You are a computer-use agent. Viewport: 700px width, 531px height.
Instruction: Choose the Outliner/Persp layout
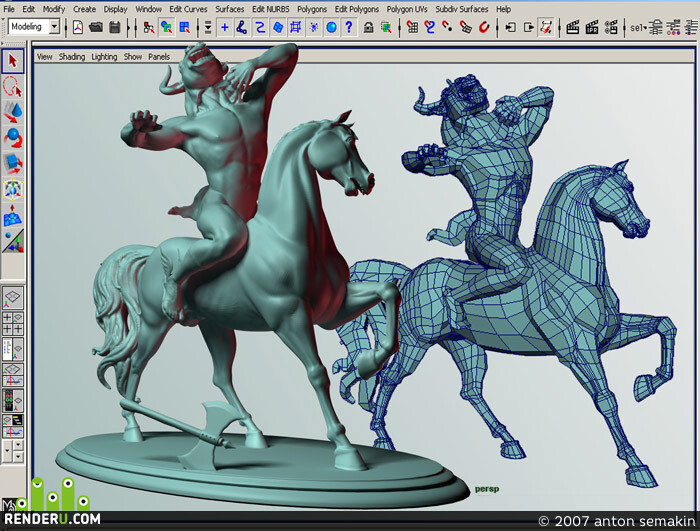[x=12, y=349]
